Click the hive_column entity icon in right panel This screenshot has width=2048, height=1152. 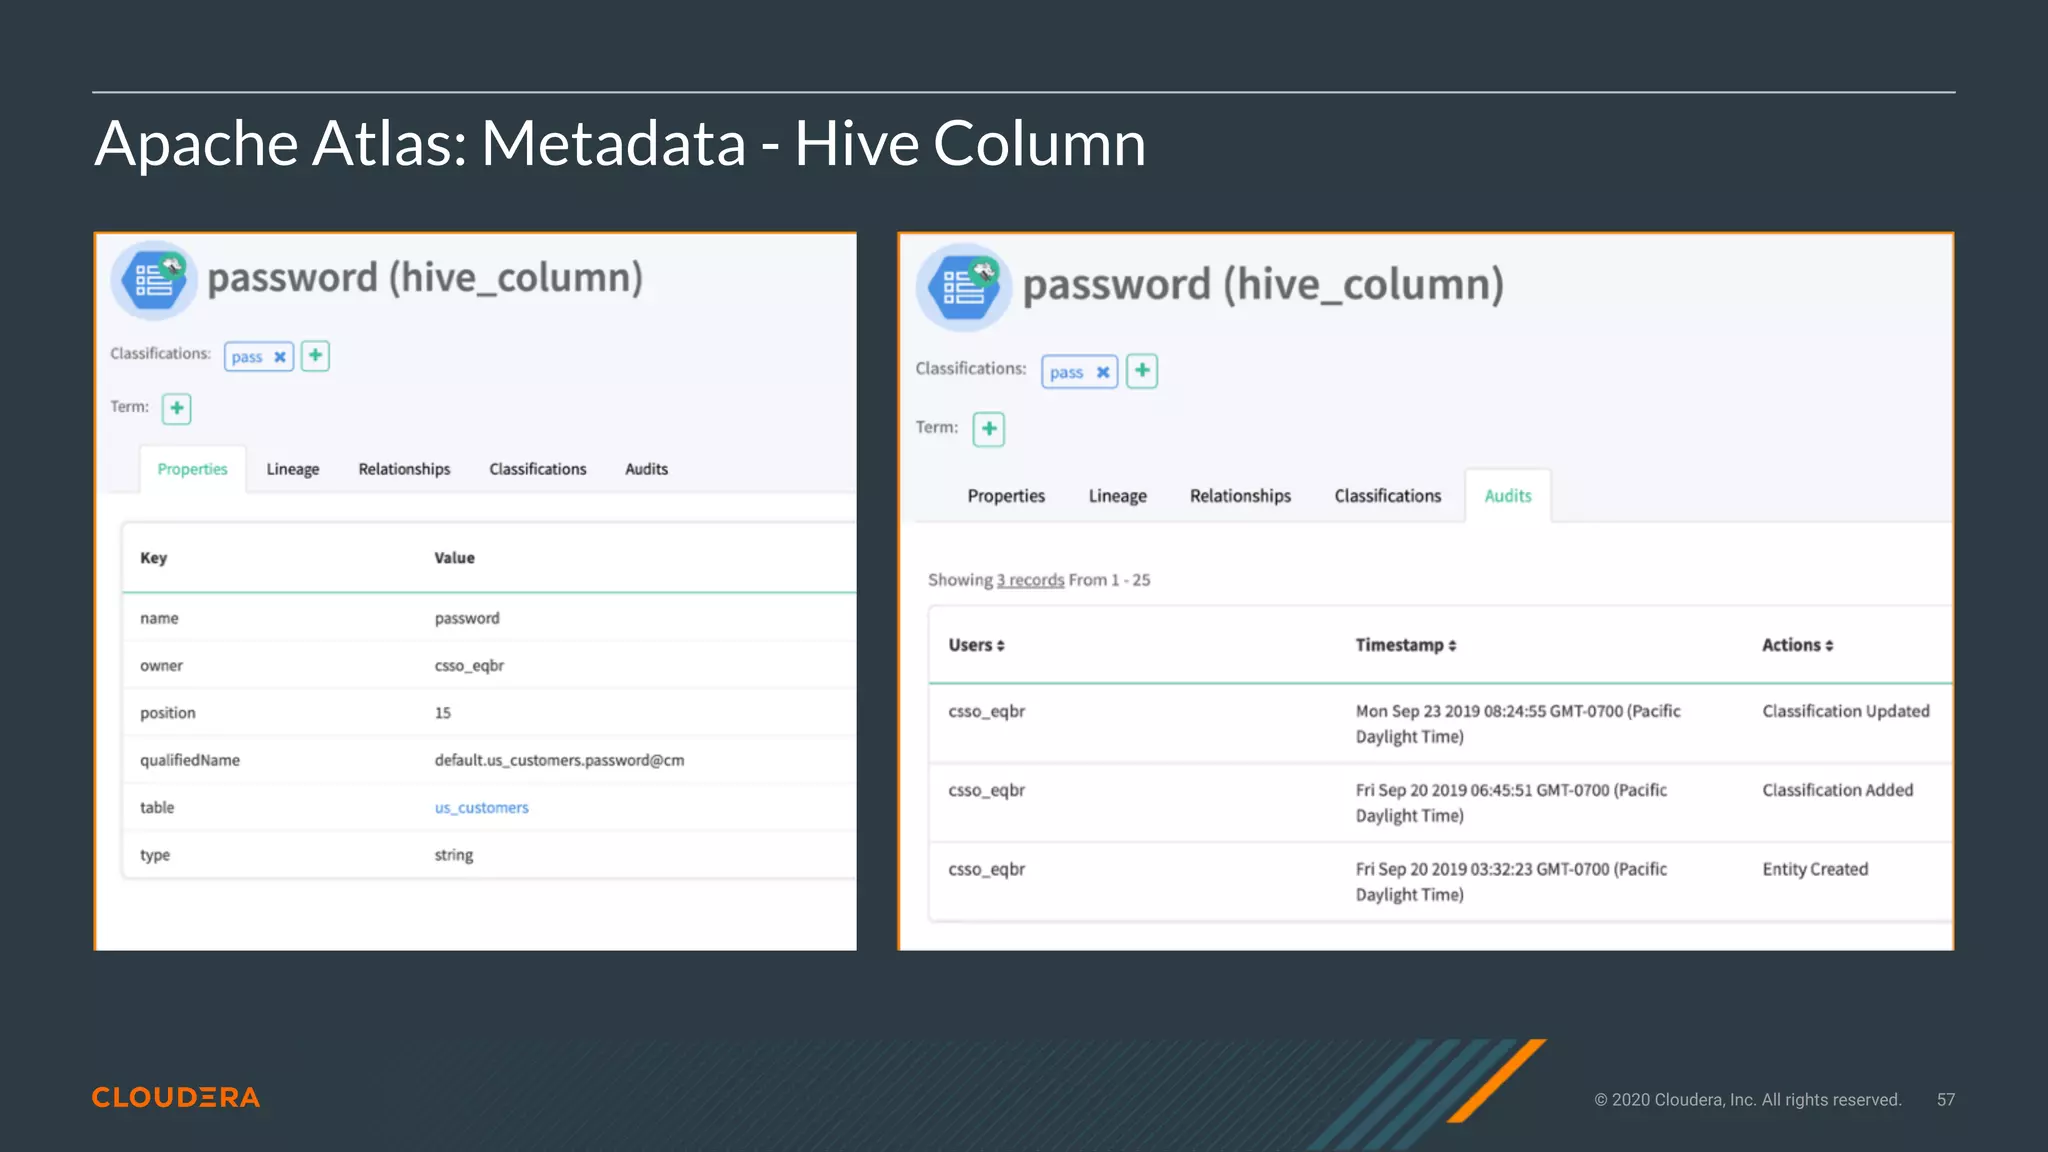(964, 287)
